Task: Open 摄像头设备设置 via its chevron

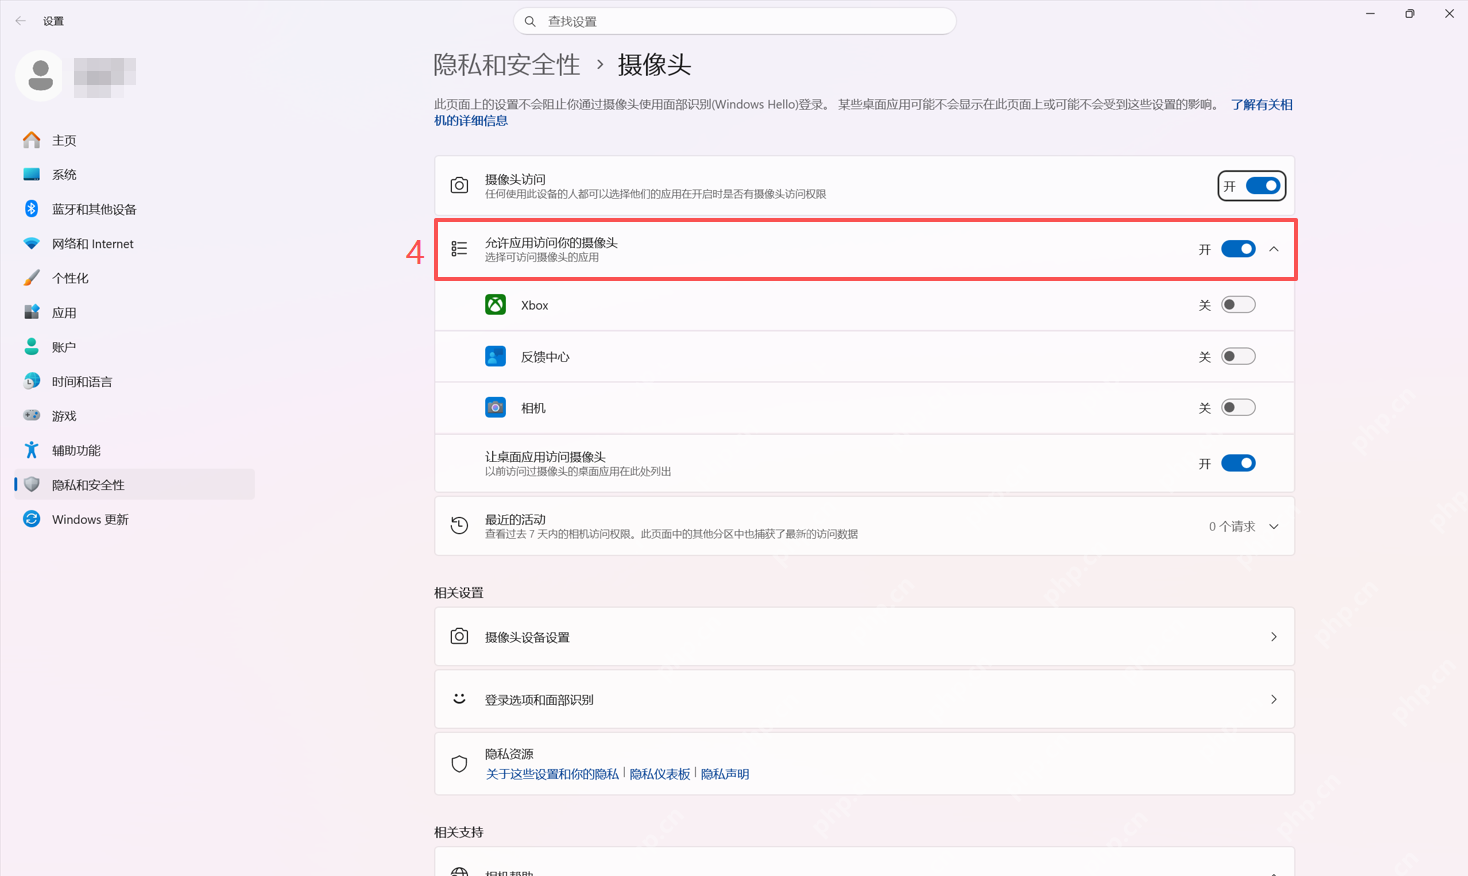Action: (x=1274, y=637)
